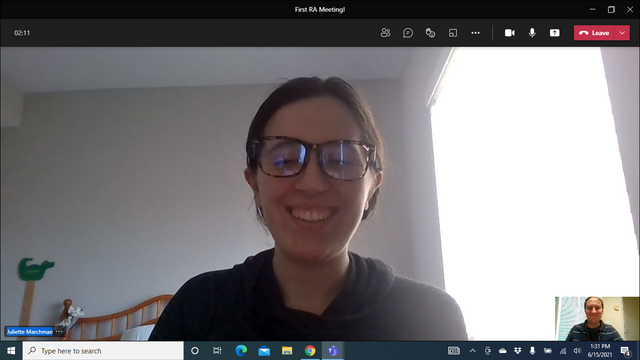Open Task View on the taskbar
This screenshot has height=360, width=640.
pos(217,351)
